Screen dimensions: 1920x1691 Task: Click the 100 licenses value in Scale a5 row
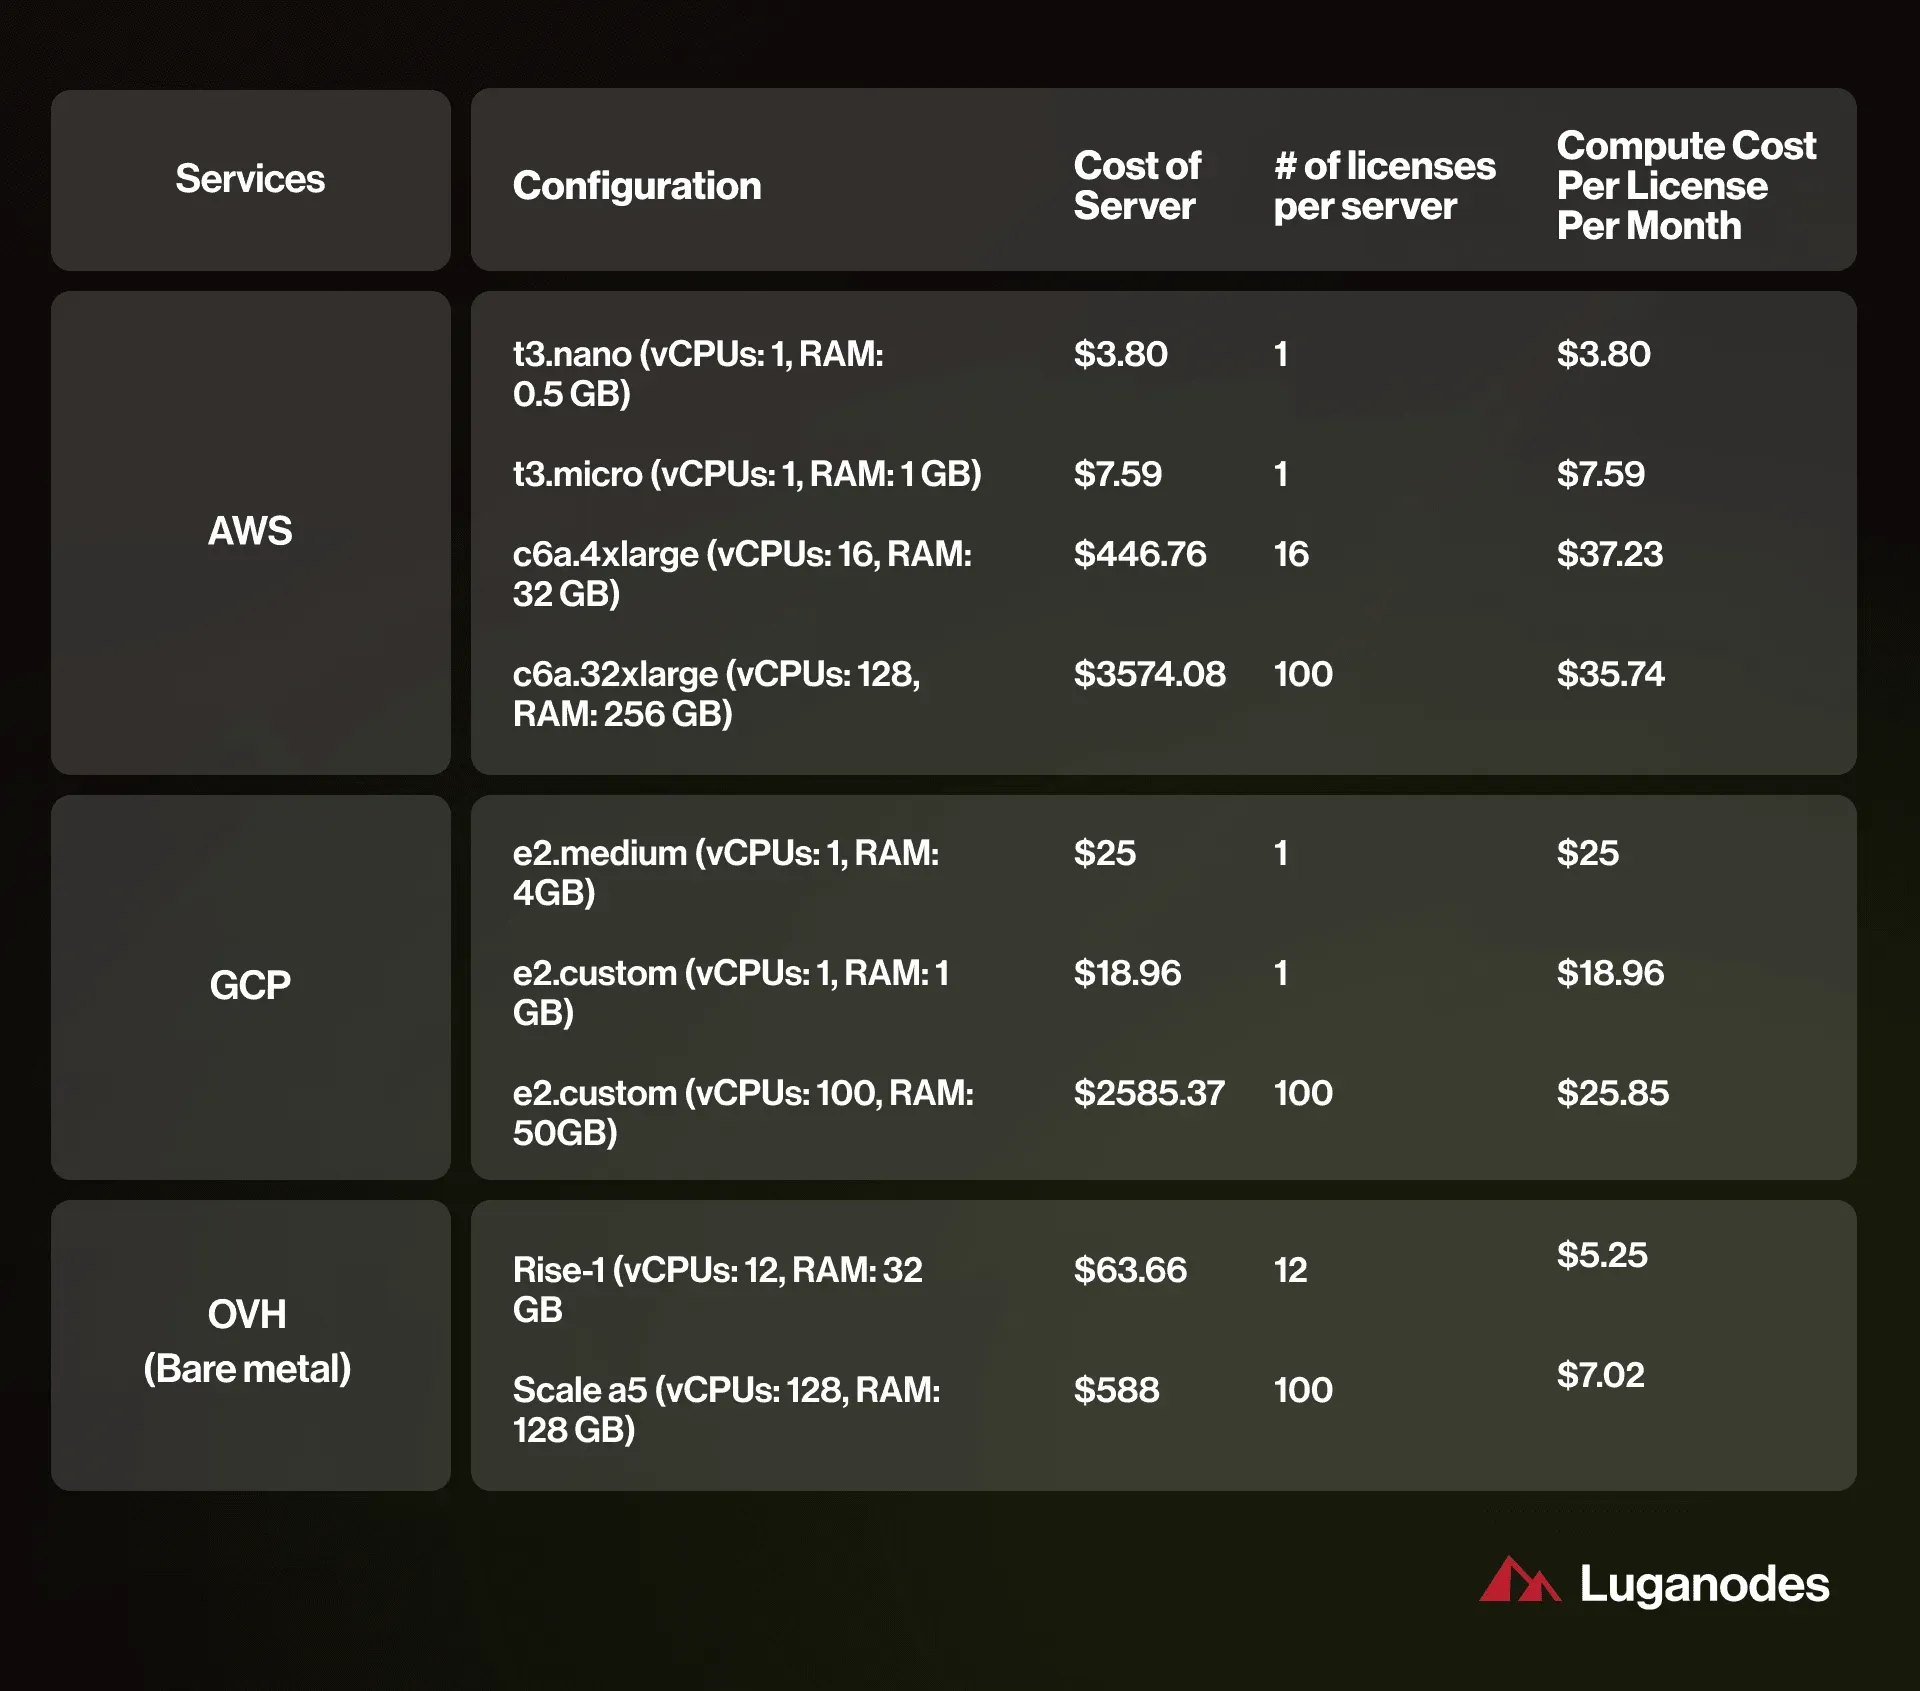click(1303, 1390)
